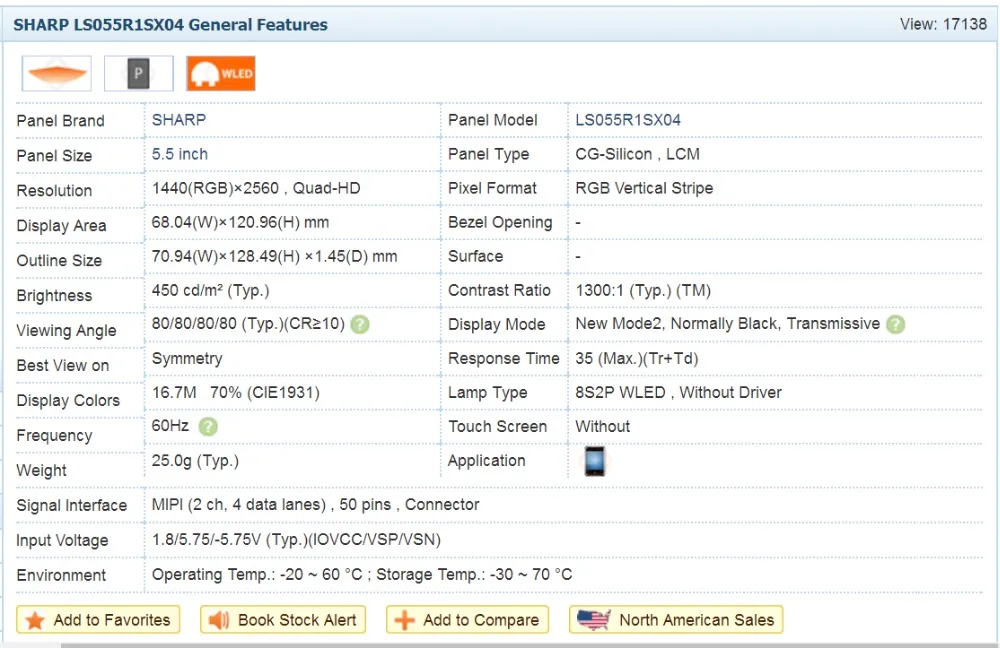
Task: Click '8S2P WLED , Without Driver' lamp type
Action: pos(679,392)
